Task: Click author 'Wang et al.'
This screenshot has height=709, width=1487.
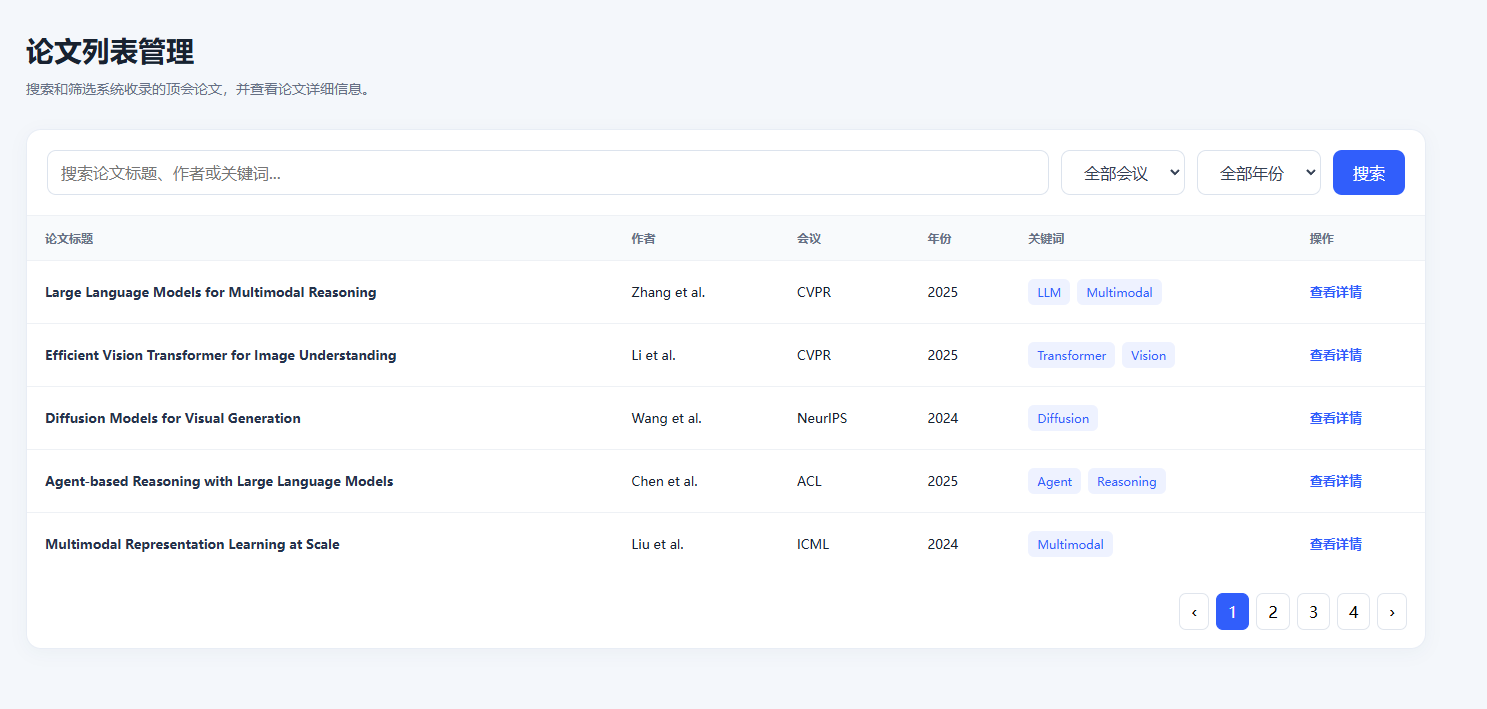Action: pos(666,418)
